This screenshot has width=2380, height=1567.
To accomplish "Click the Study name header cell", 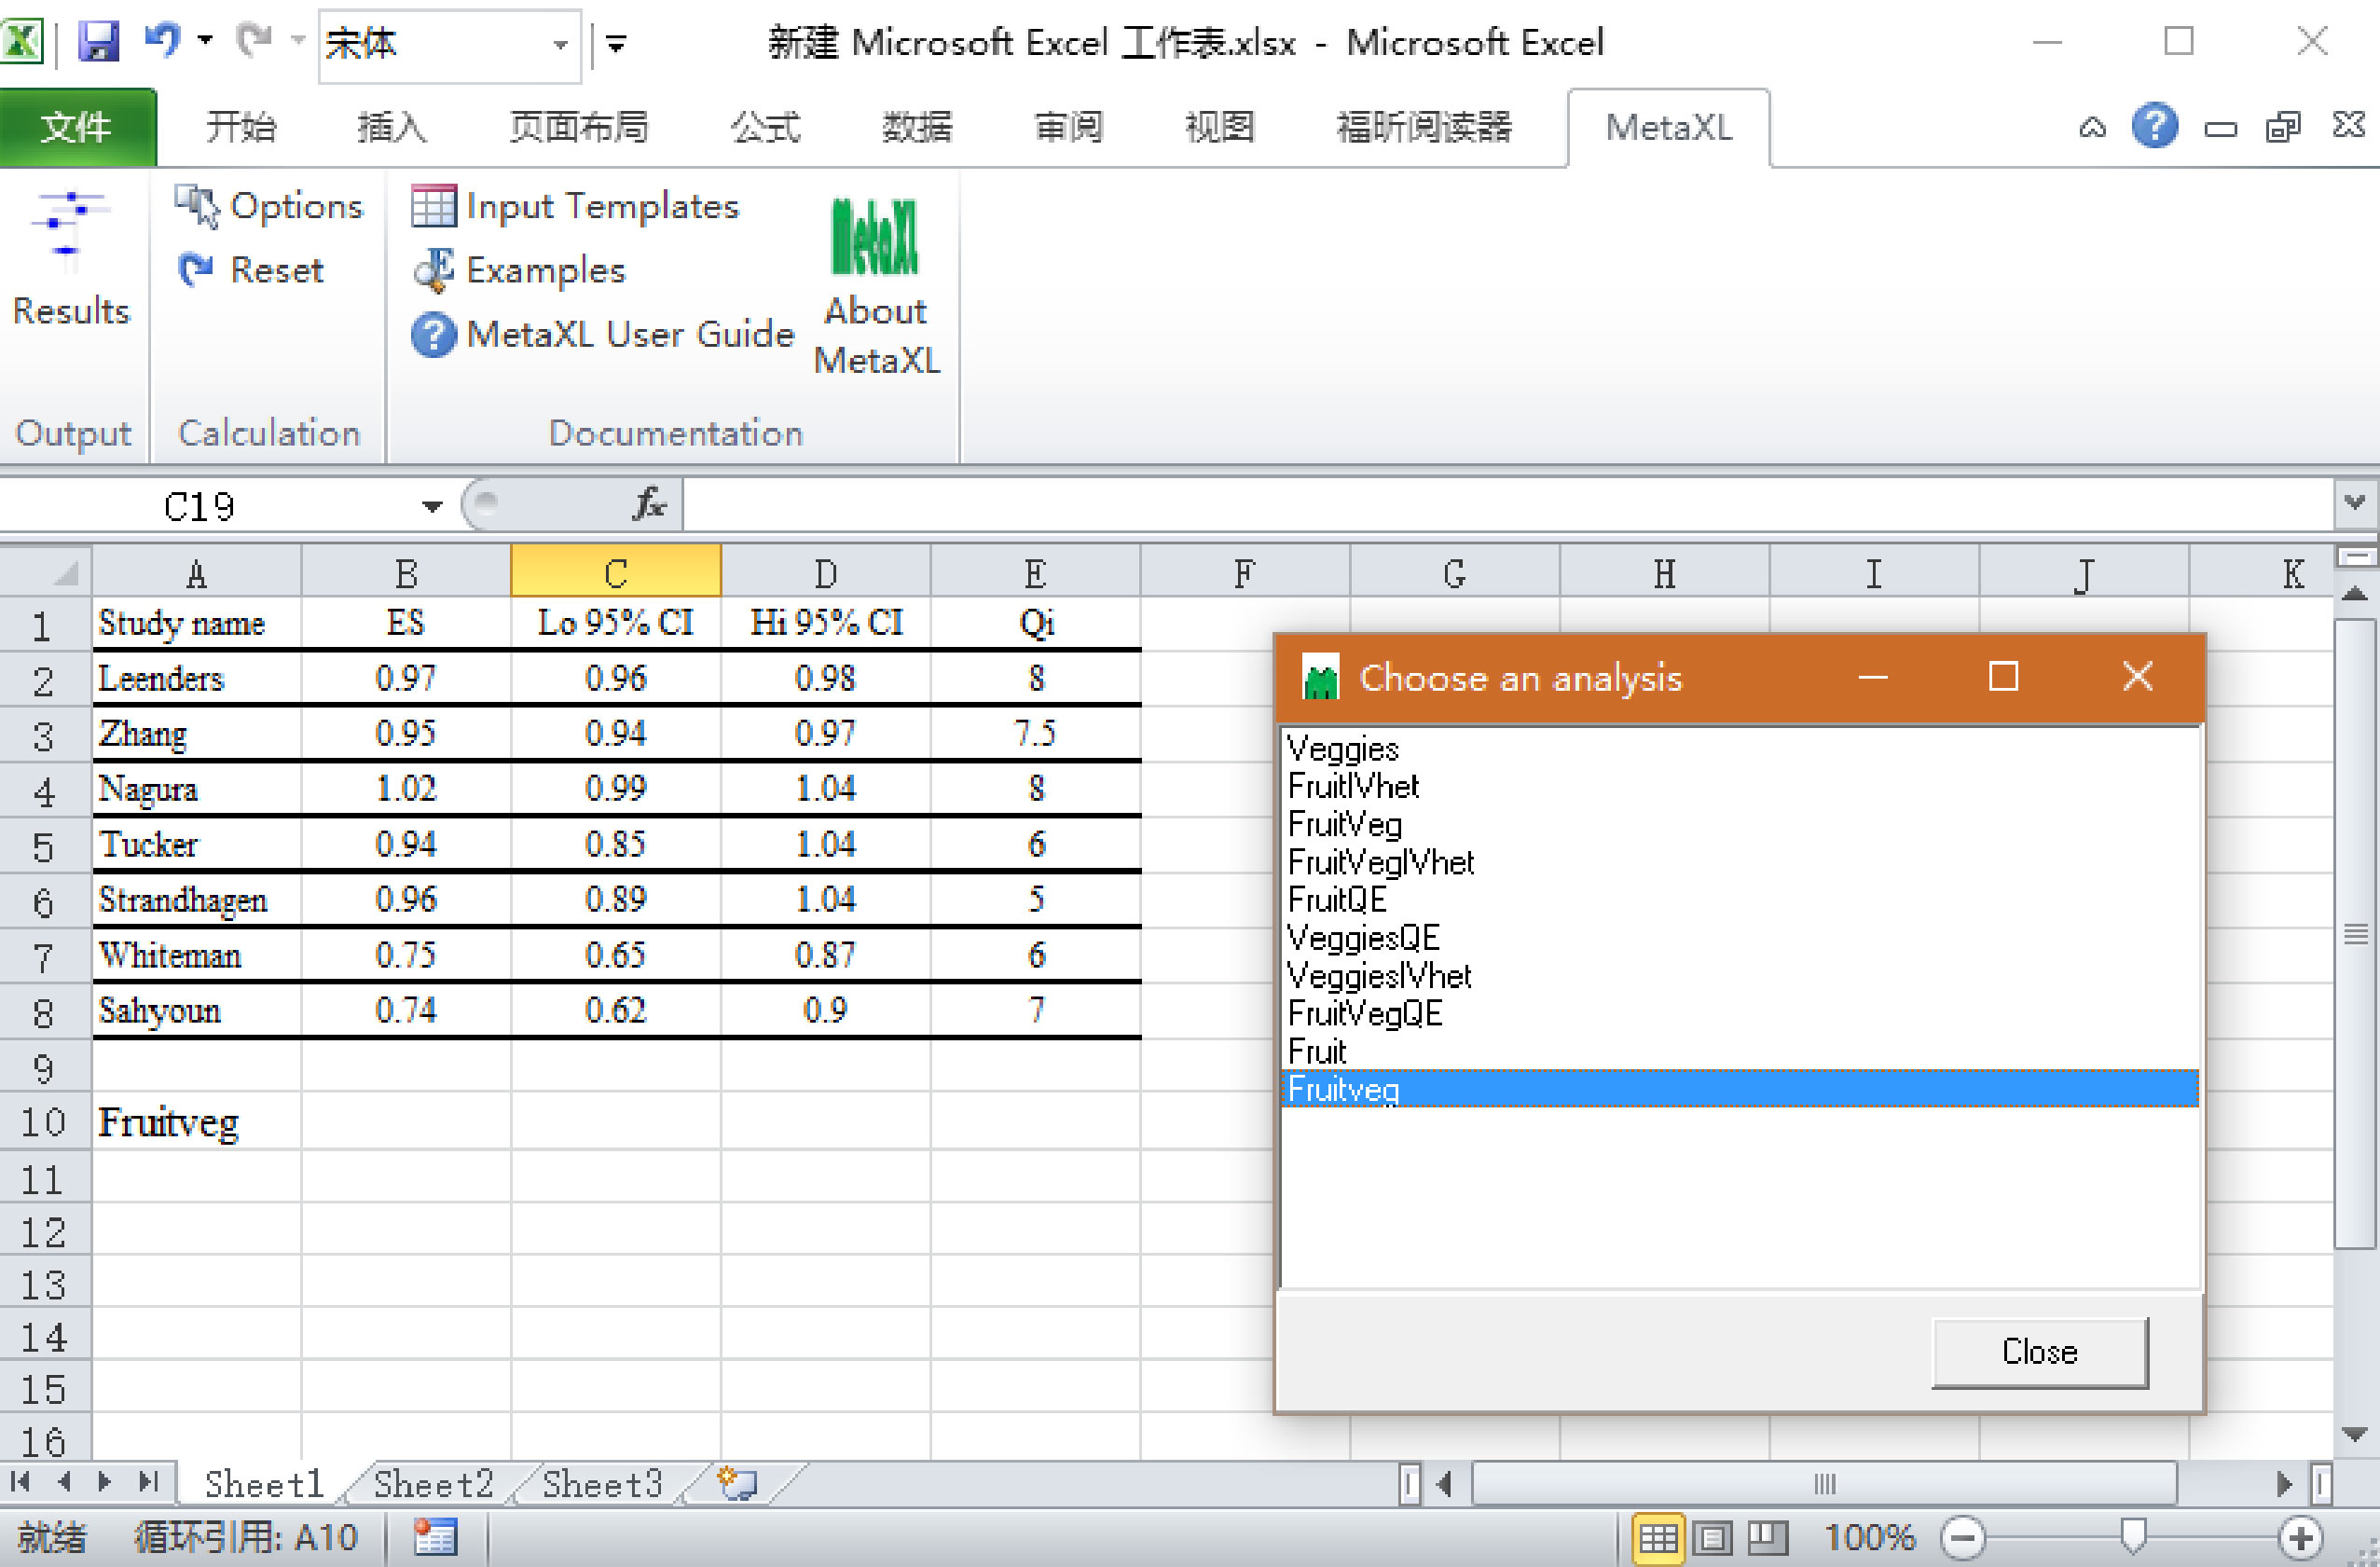I will (x=196, y=623).
